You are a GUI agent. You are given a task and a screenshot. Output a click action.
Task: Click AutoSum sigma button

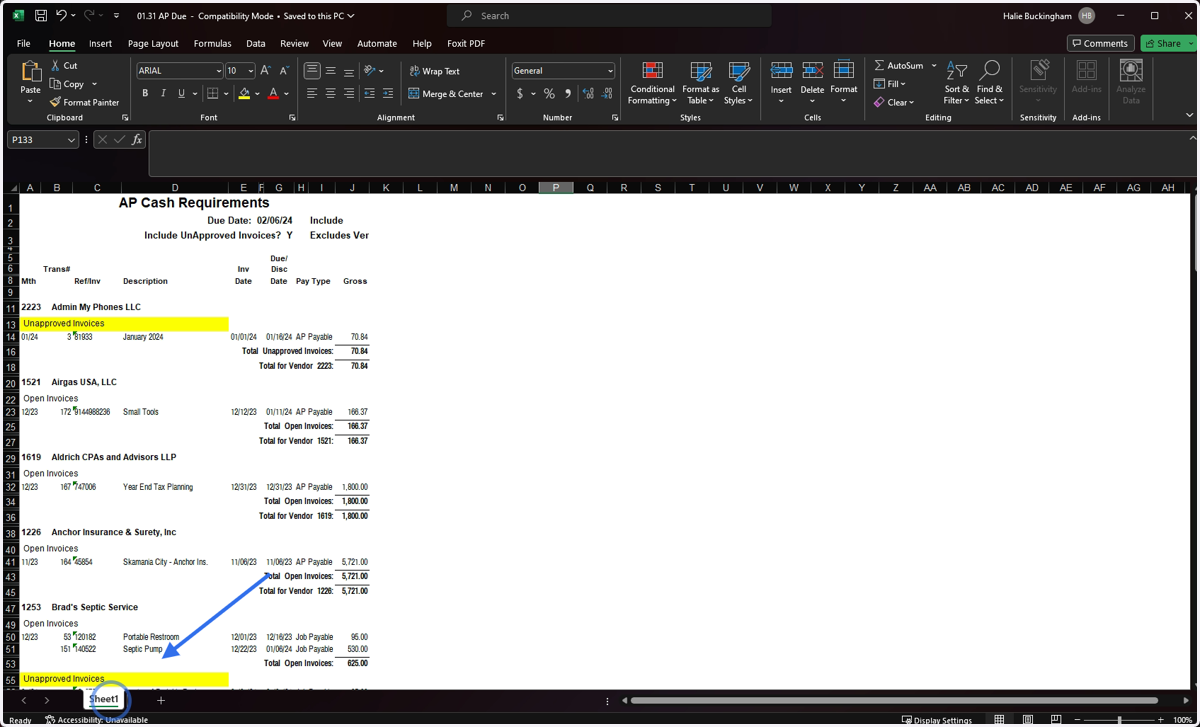[898, 66]
